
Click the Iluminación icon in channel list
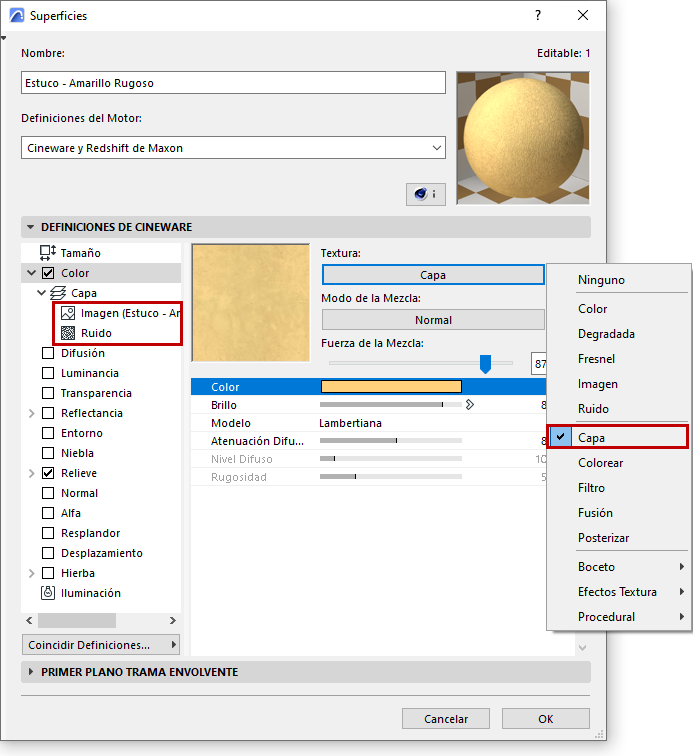[48, 593]
